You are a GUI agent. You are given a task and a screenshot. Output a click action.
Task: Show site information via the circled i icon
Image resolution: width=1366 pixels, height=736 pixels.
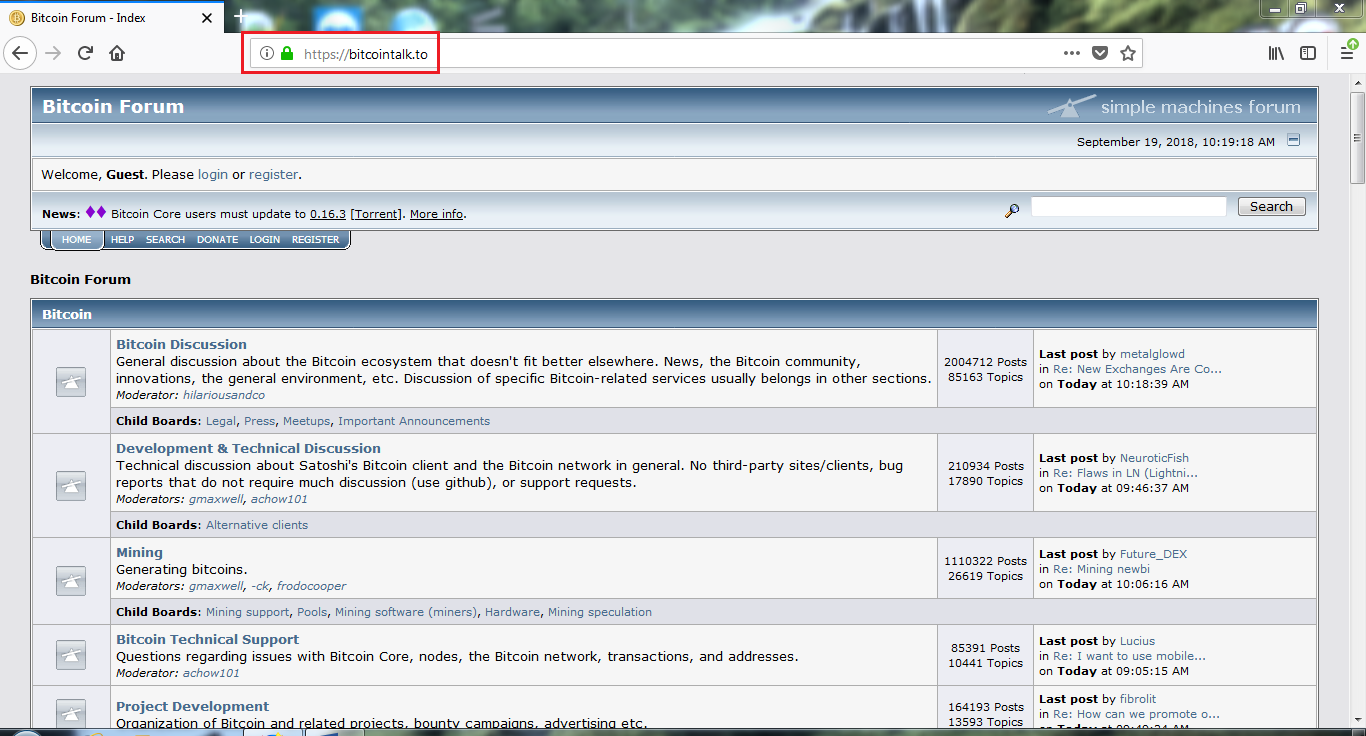[x=267, y=54]
